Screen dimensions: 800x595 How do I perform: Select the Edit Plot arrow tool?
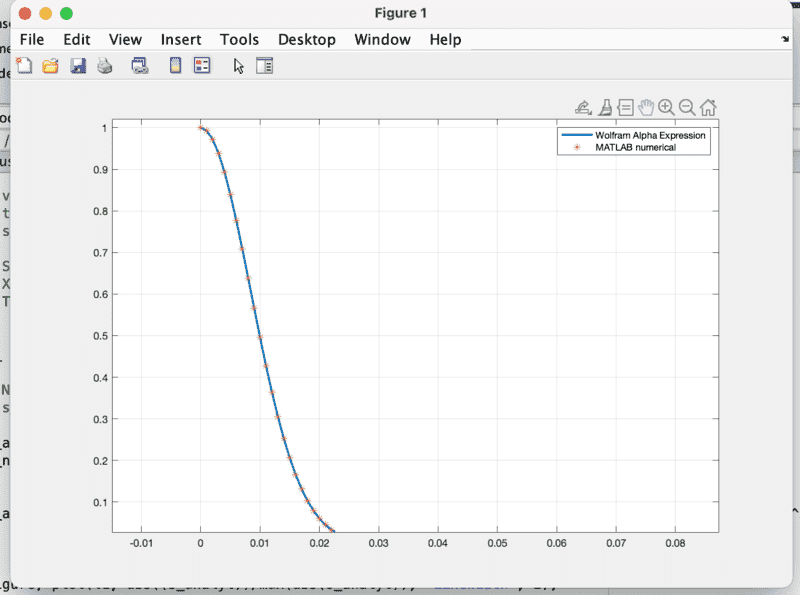click(x=238, y=66)
